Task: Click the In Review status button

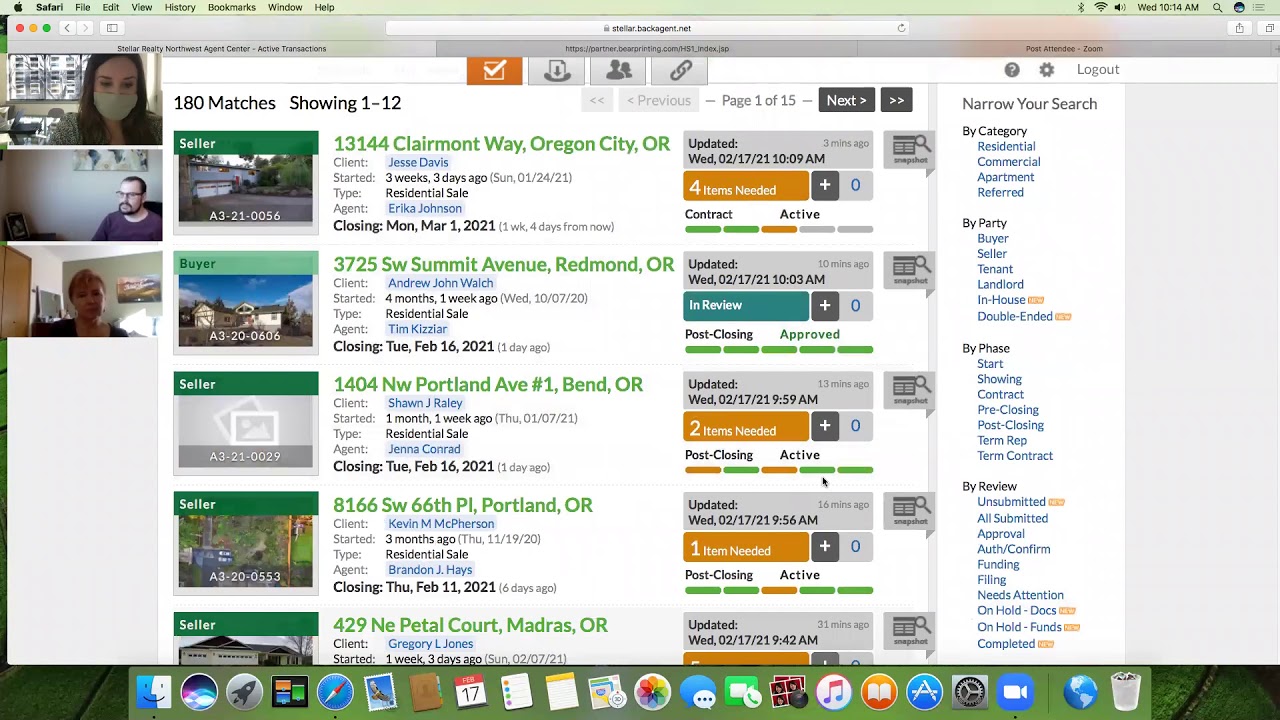Action: point(746,306)
